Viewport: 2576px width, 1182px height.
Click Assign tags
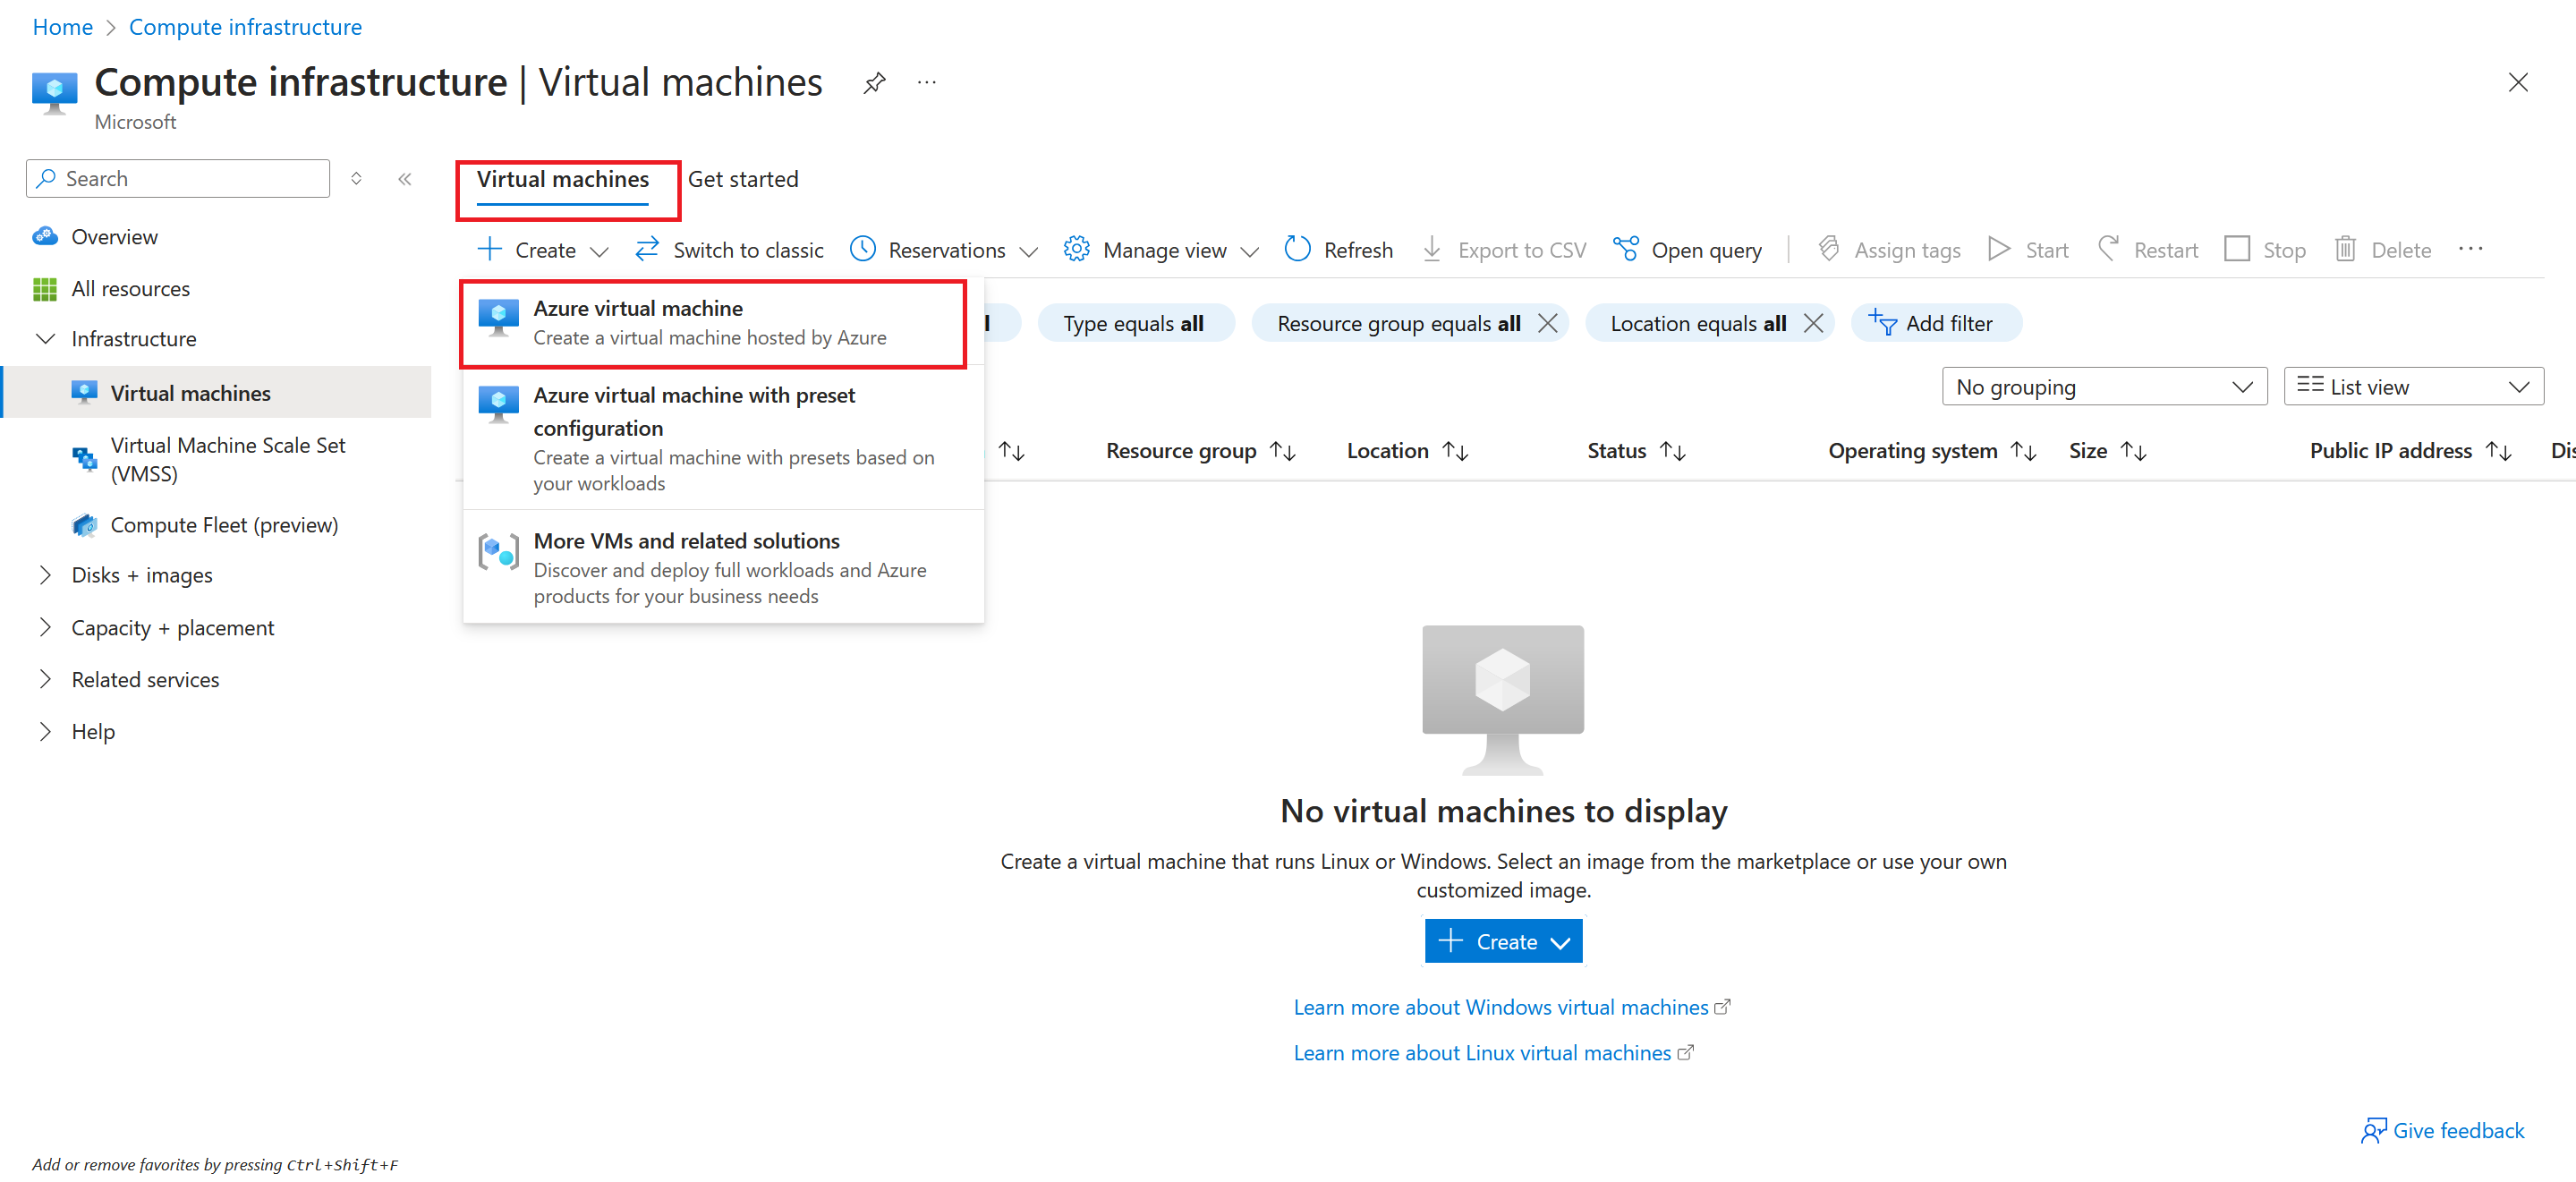(x=1889, y=250)
